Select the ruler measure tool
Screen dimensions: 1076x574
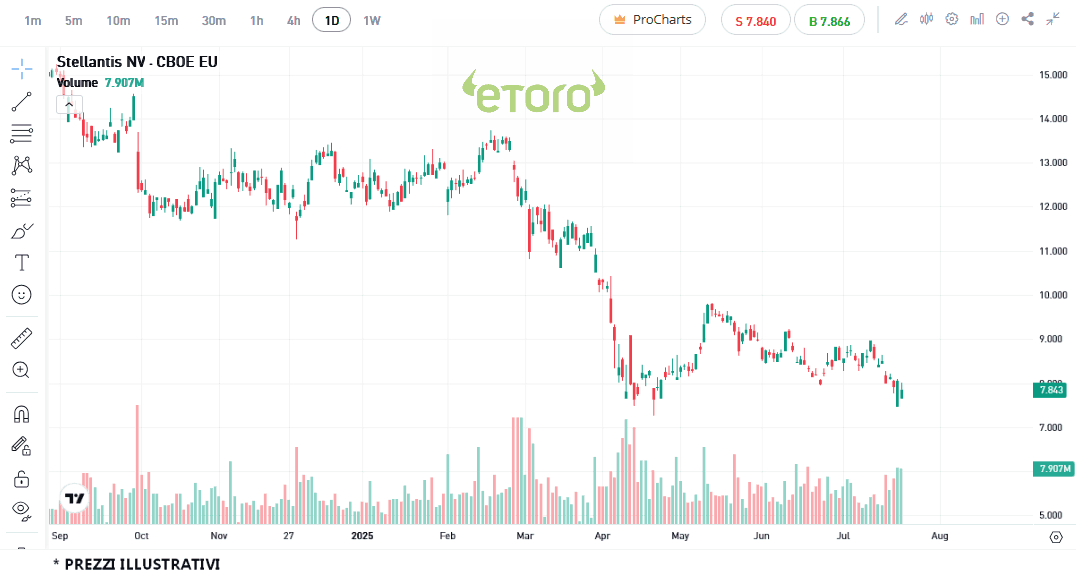pyautogui.click(x=21, y=338)
